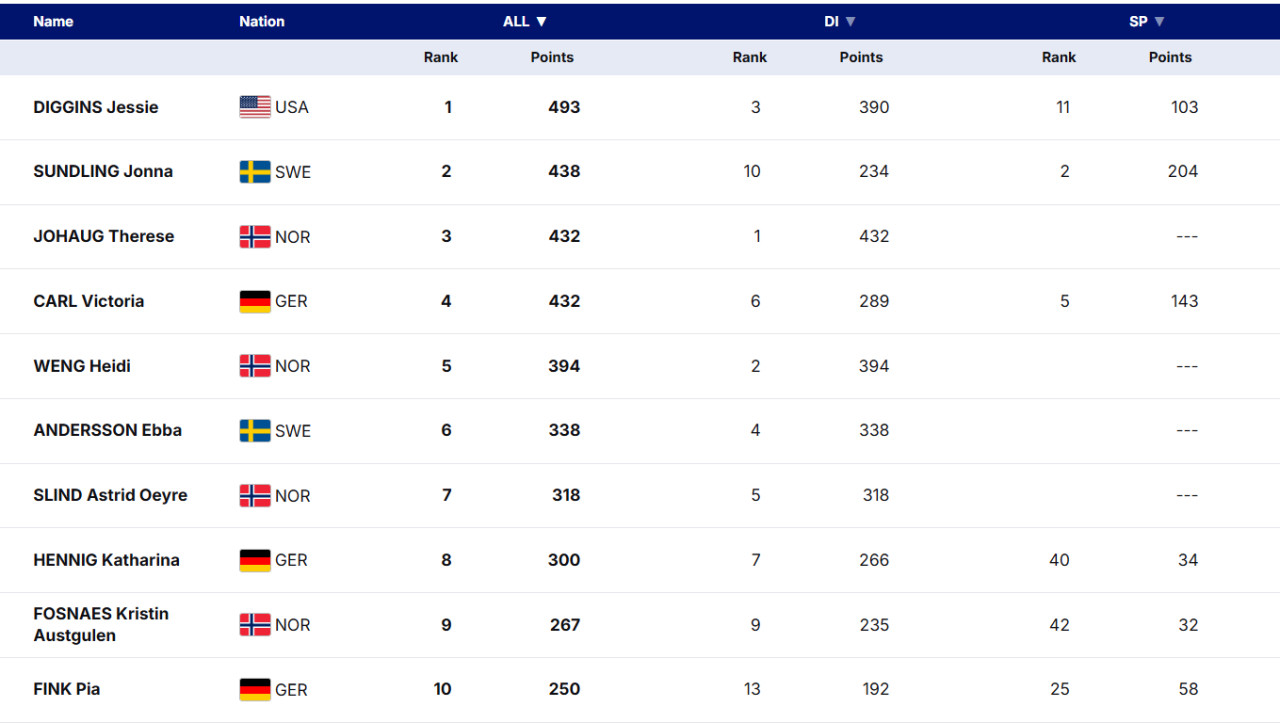Open DIGGINS Jessie athlete profile
Viewport: 1280px width, 723px height.
96,107
